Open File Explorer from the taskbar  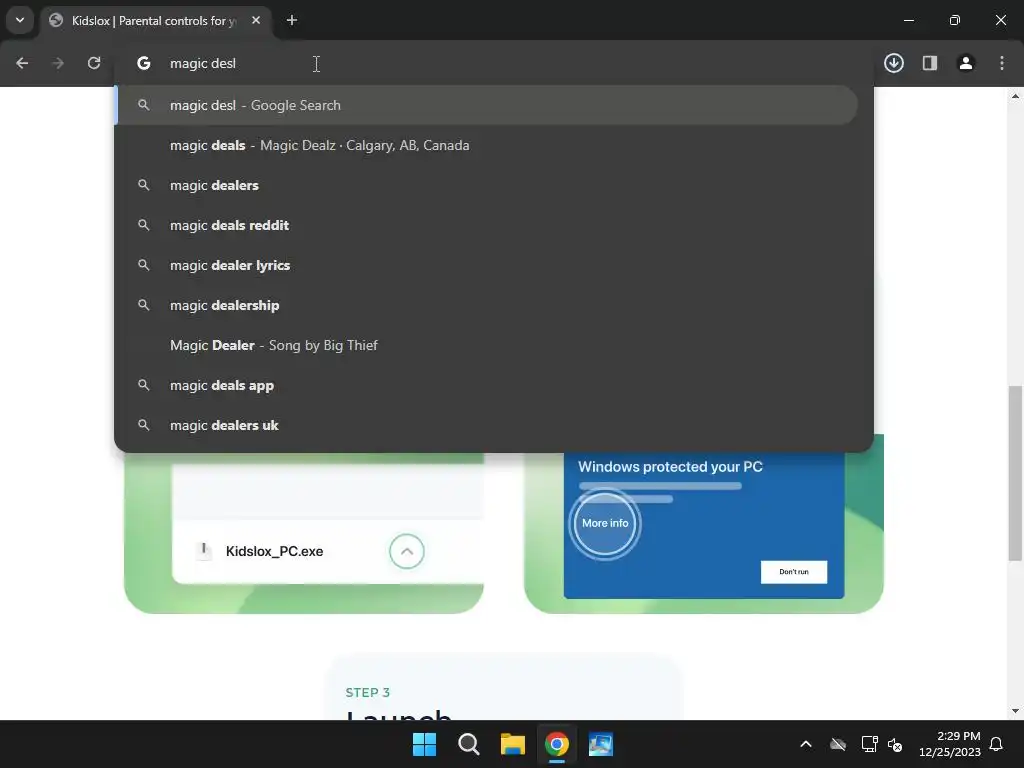click(x=513, y=744)
